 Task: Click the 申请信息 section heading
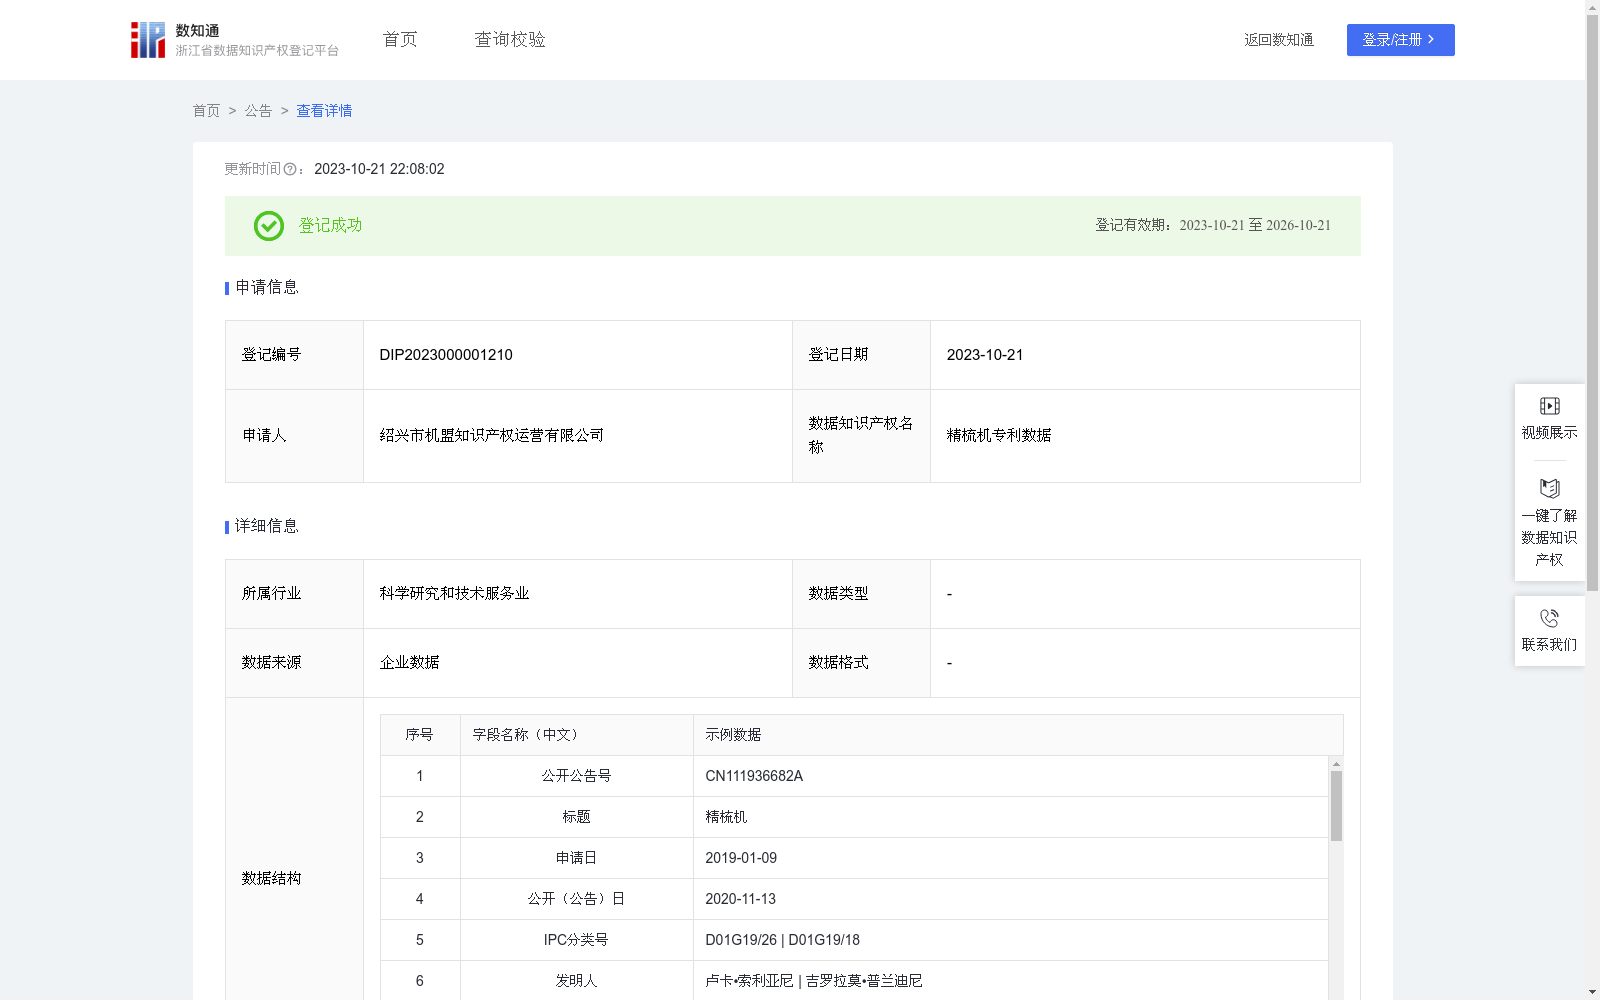(266, 288)
